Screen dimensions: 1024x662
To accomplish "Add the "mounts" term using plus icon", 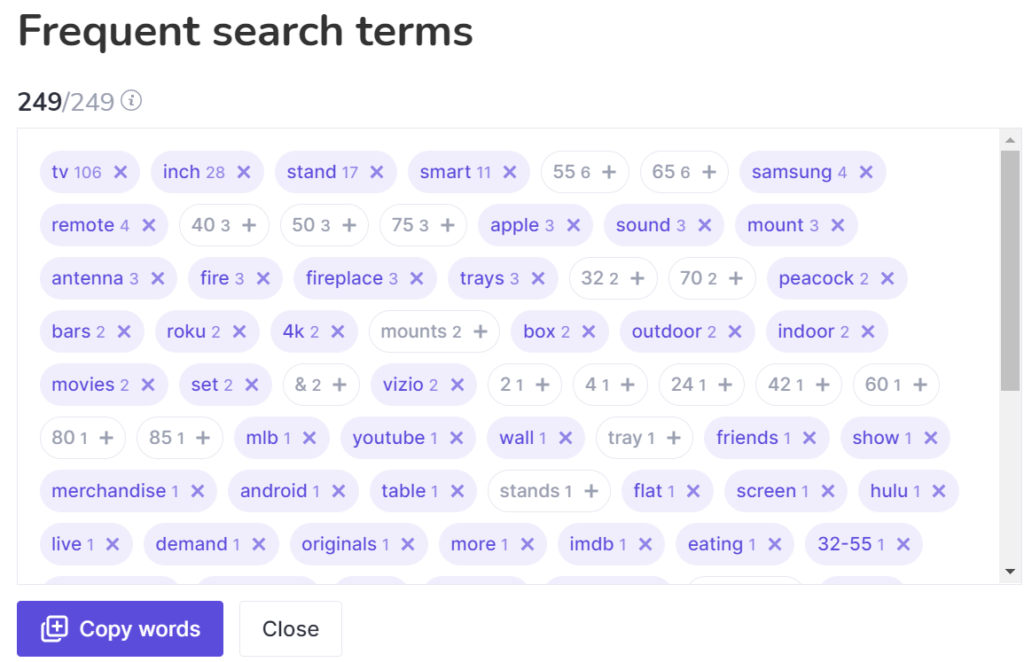I will coord(481,332).
